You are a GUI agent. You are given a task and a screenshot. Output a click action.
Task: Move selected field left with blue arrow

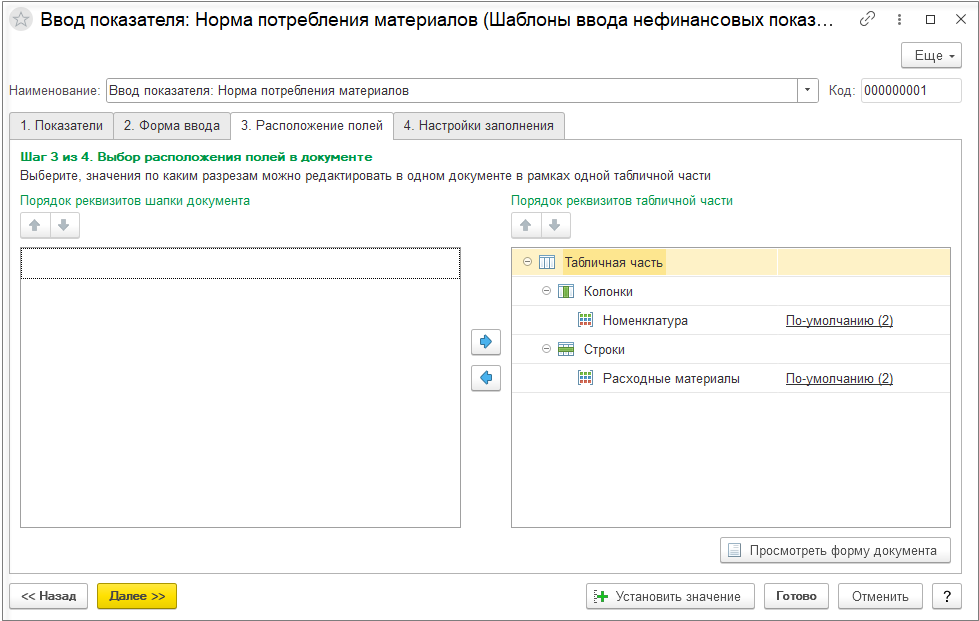coord(486,378)
